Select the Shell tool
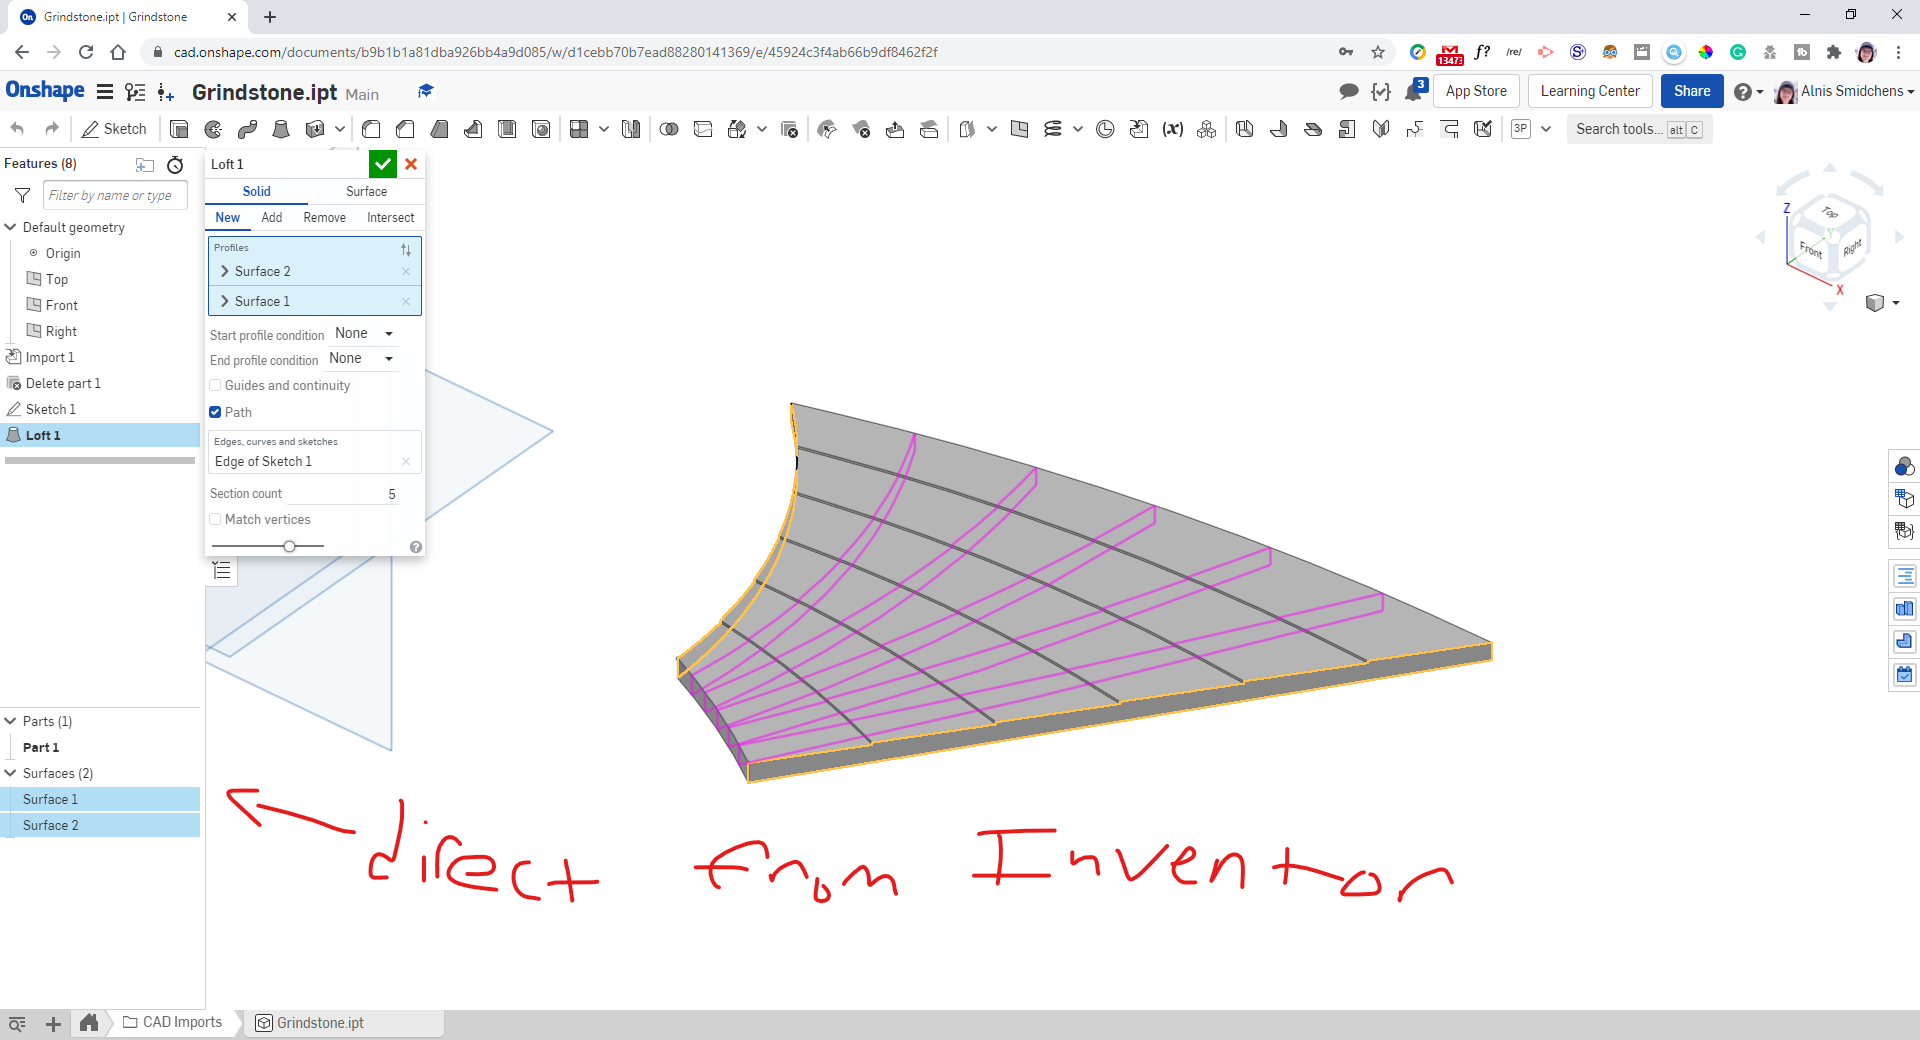1920x1040 pixels. (507, 129)
